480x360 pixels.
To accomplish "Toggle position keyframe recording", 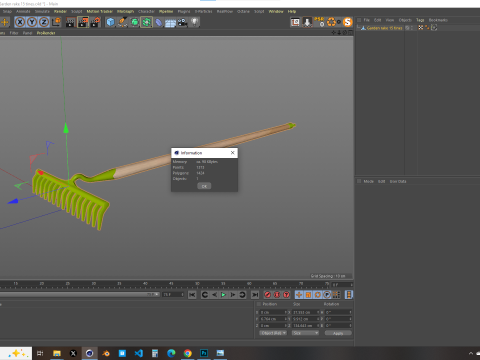I will [x=299, y=295].
